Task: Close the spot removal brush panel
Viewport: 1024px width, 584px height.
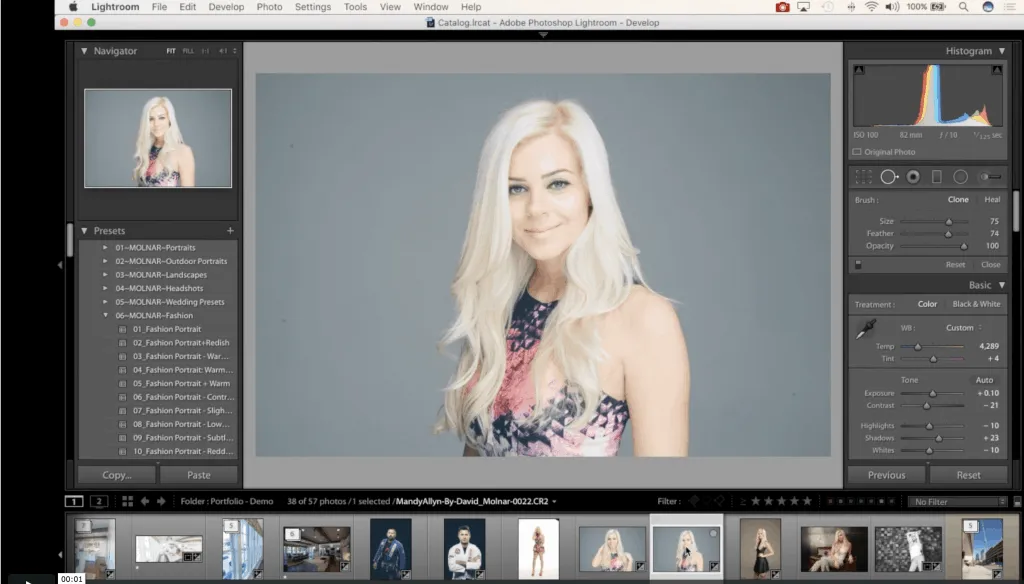Action: (x=991, y=265)
